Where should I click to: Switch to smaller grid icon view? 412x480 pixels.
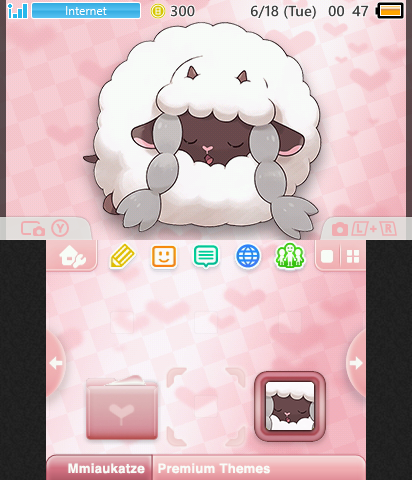(x=353, y=257)
